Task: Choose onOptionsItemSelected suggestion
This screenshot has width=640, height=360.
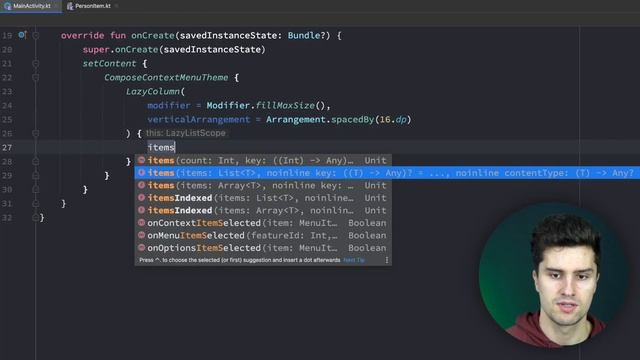Action: [x=263, y=248]
